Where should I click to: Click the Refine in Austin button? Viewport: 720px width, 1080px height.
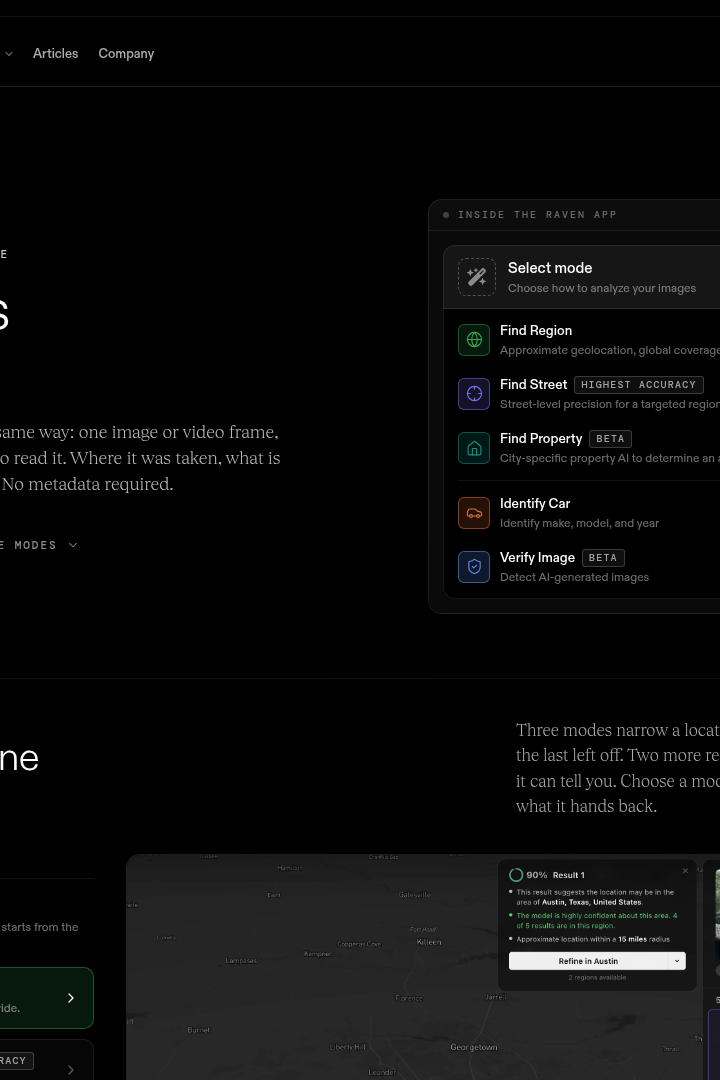588,961
